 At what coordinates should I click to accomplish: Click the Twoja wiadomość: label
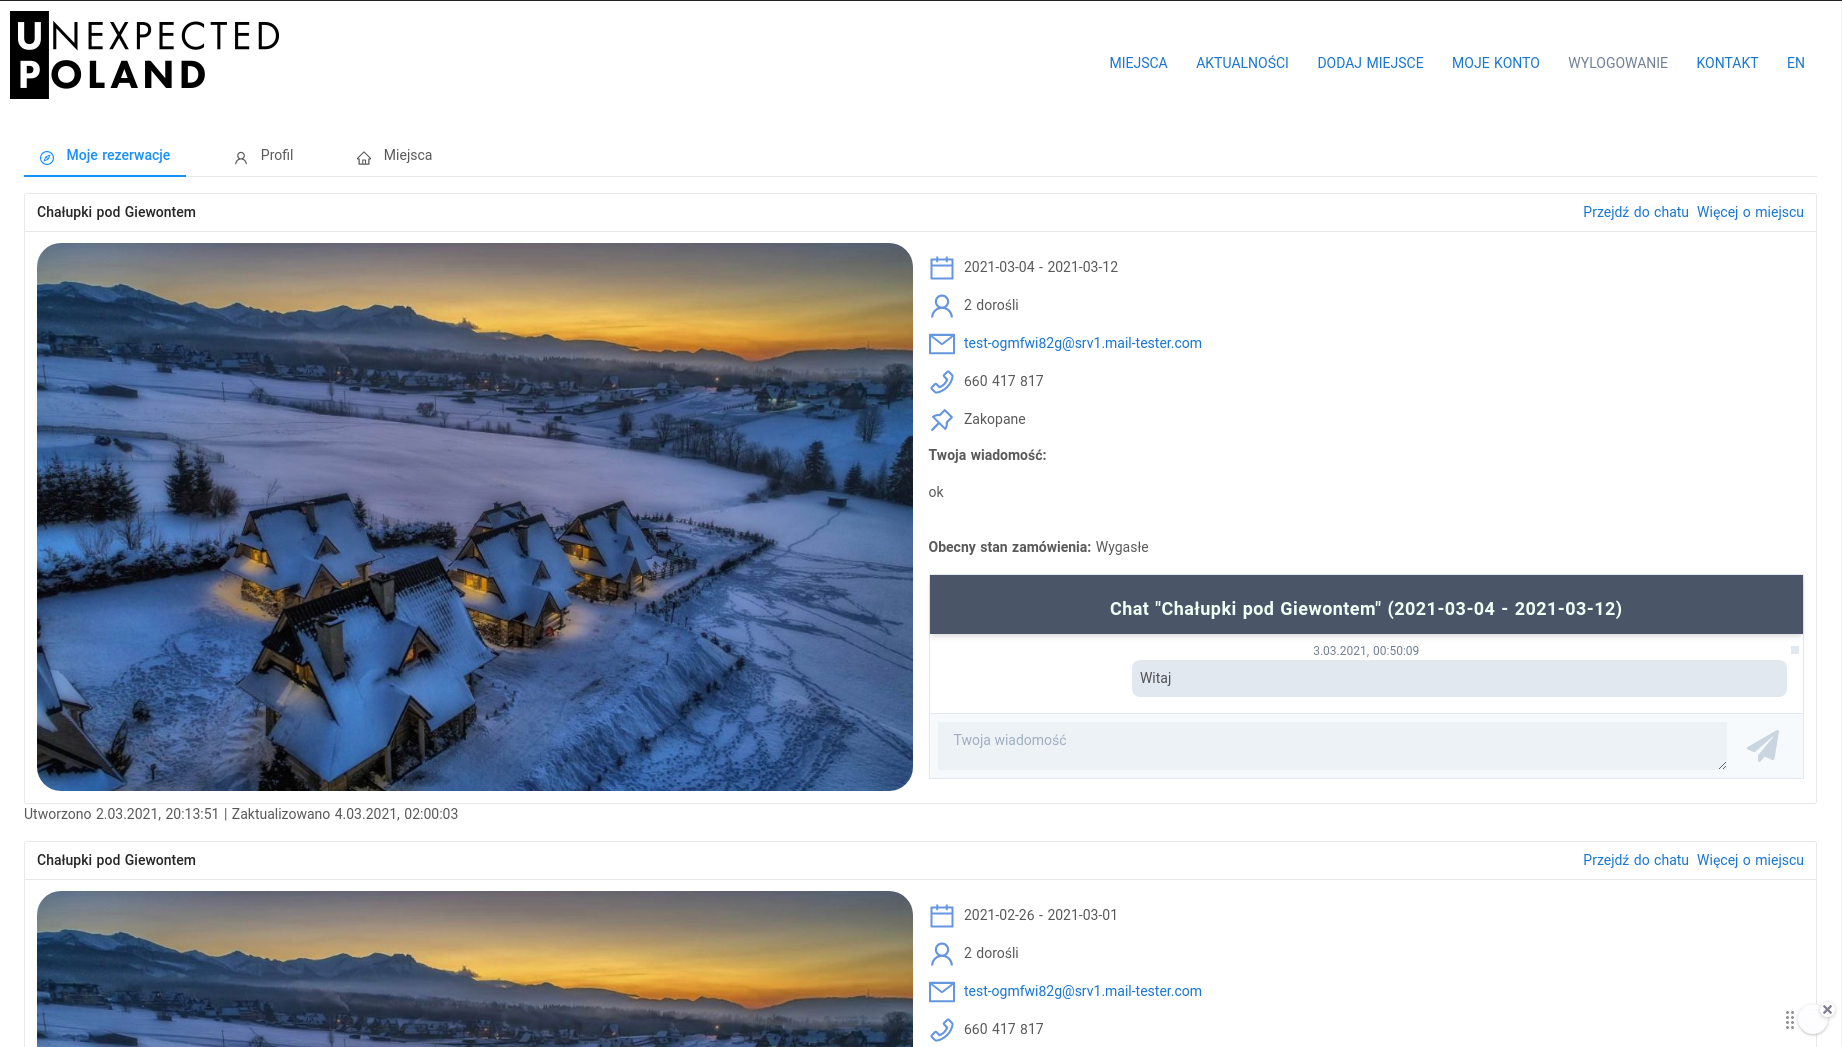point(987,455)
